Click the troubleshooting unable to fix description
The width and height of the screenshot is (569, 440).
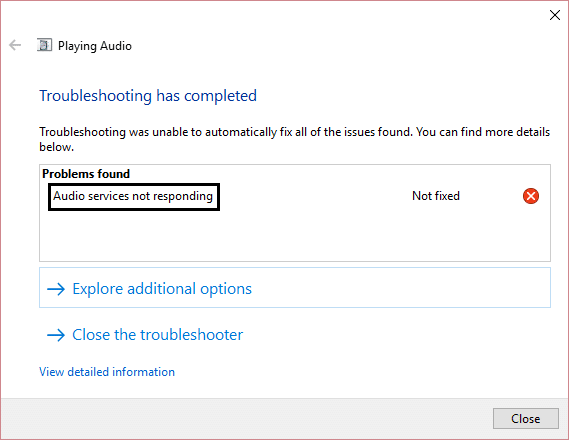(x=294, y=139)
